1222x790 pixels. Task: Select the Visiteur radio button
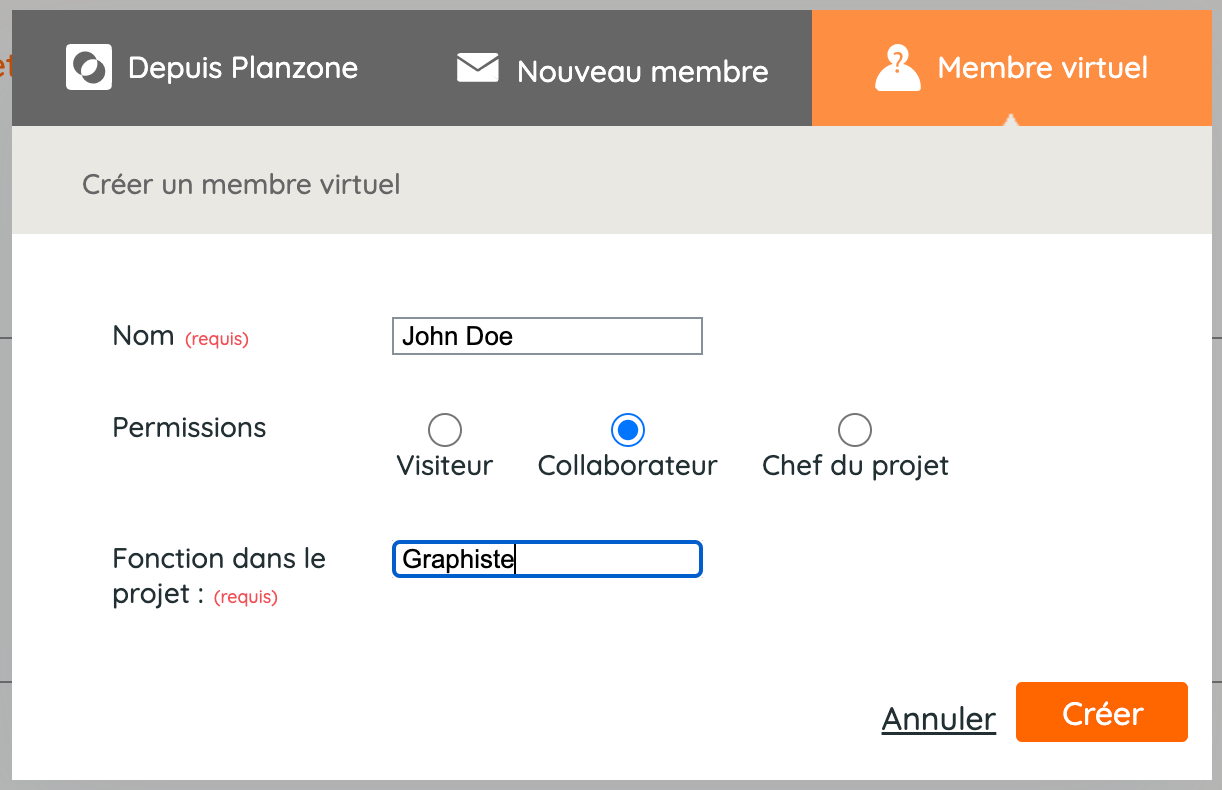tap(444, 430)
